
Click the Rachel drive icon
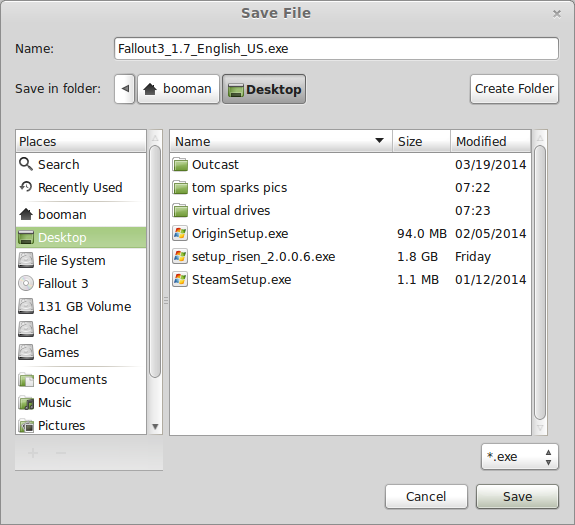(26, 329)
